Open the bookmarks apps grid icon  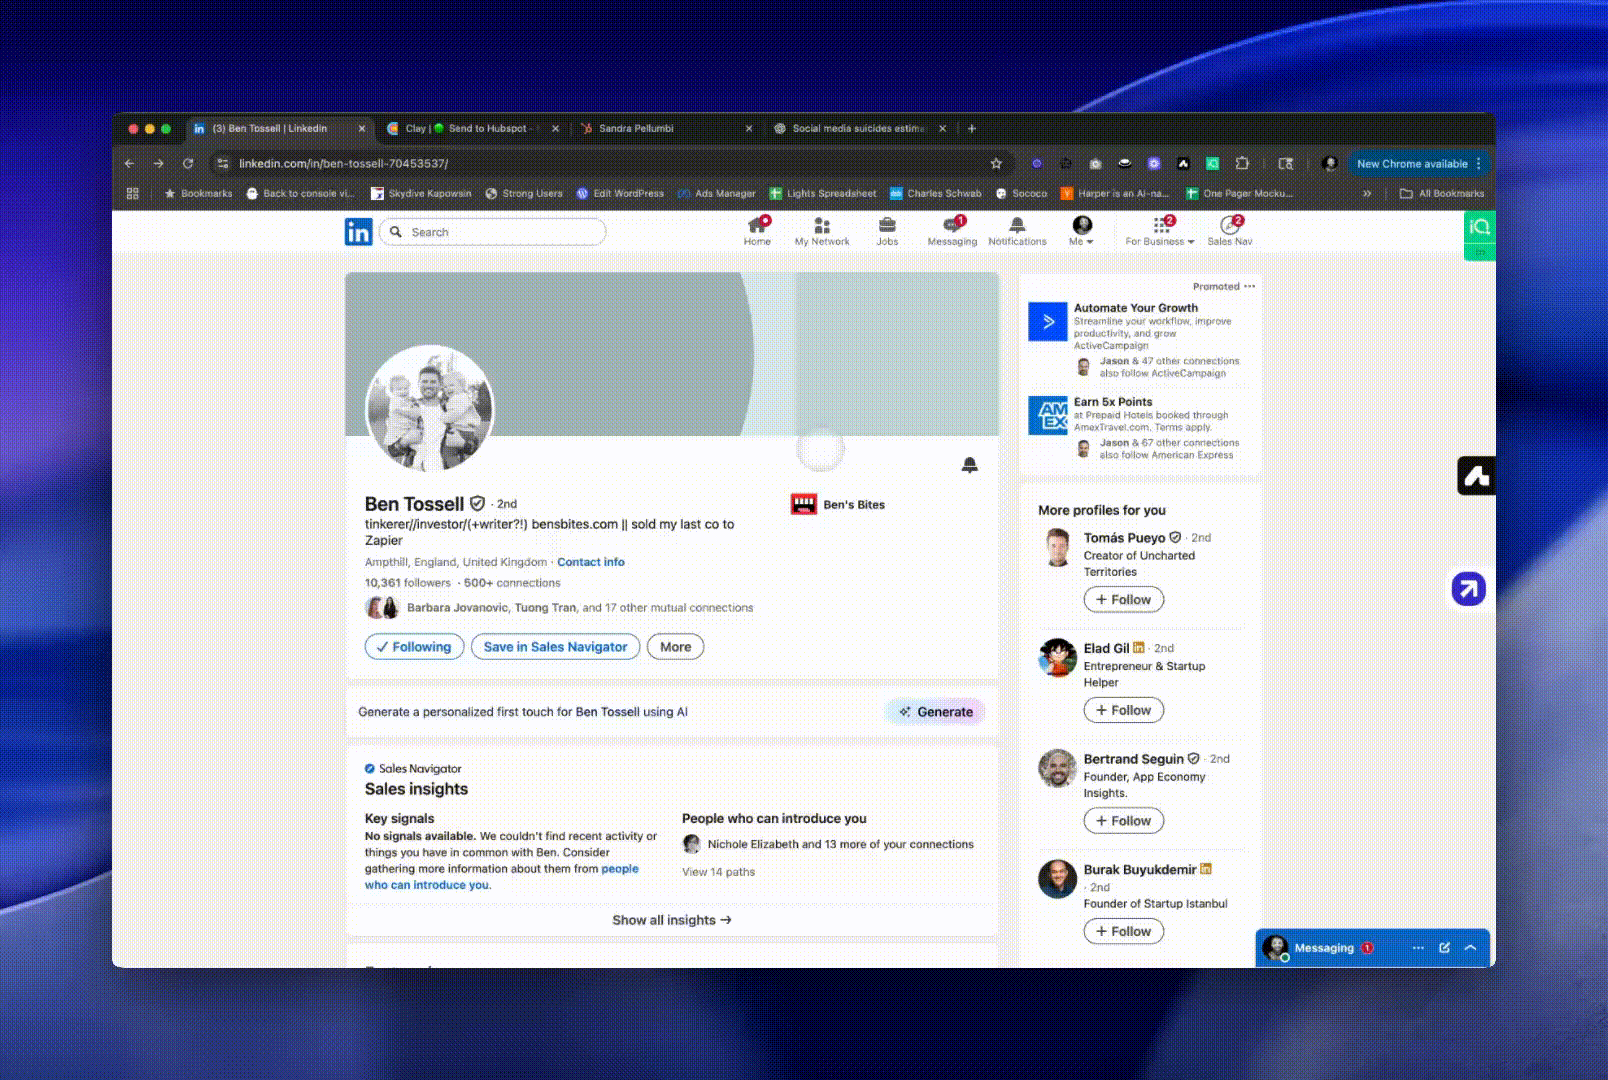tap(132, 194)
